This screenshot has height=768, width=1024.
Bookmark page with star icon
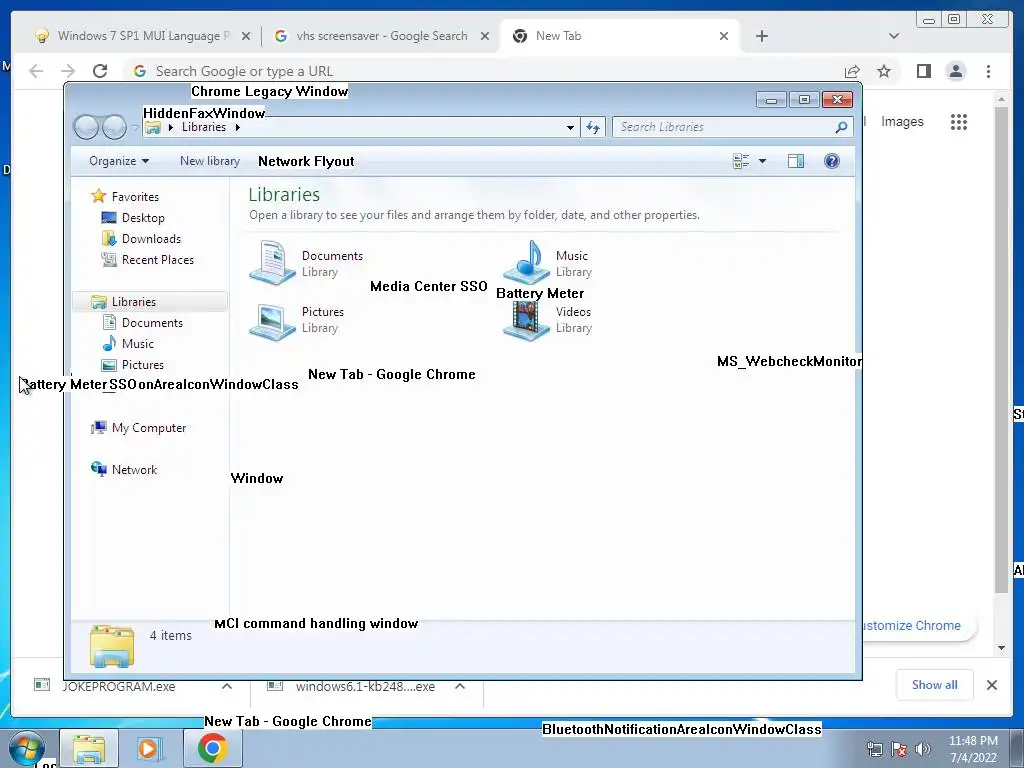click(x=884, y=71)
